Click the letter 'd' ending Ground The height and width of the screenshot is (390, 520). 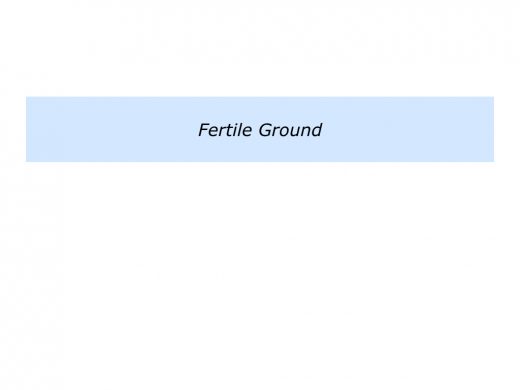[317, 130]
